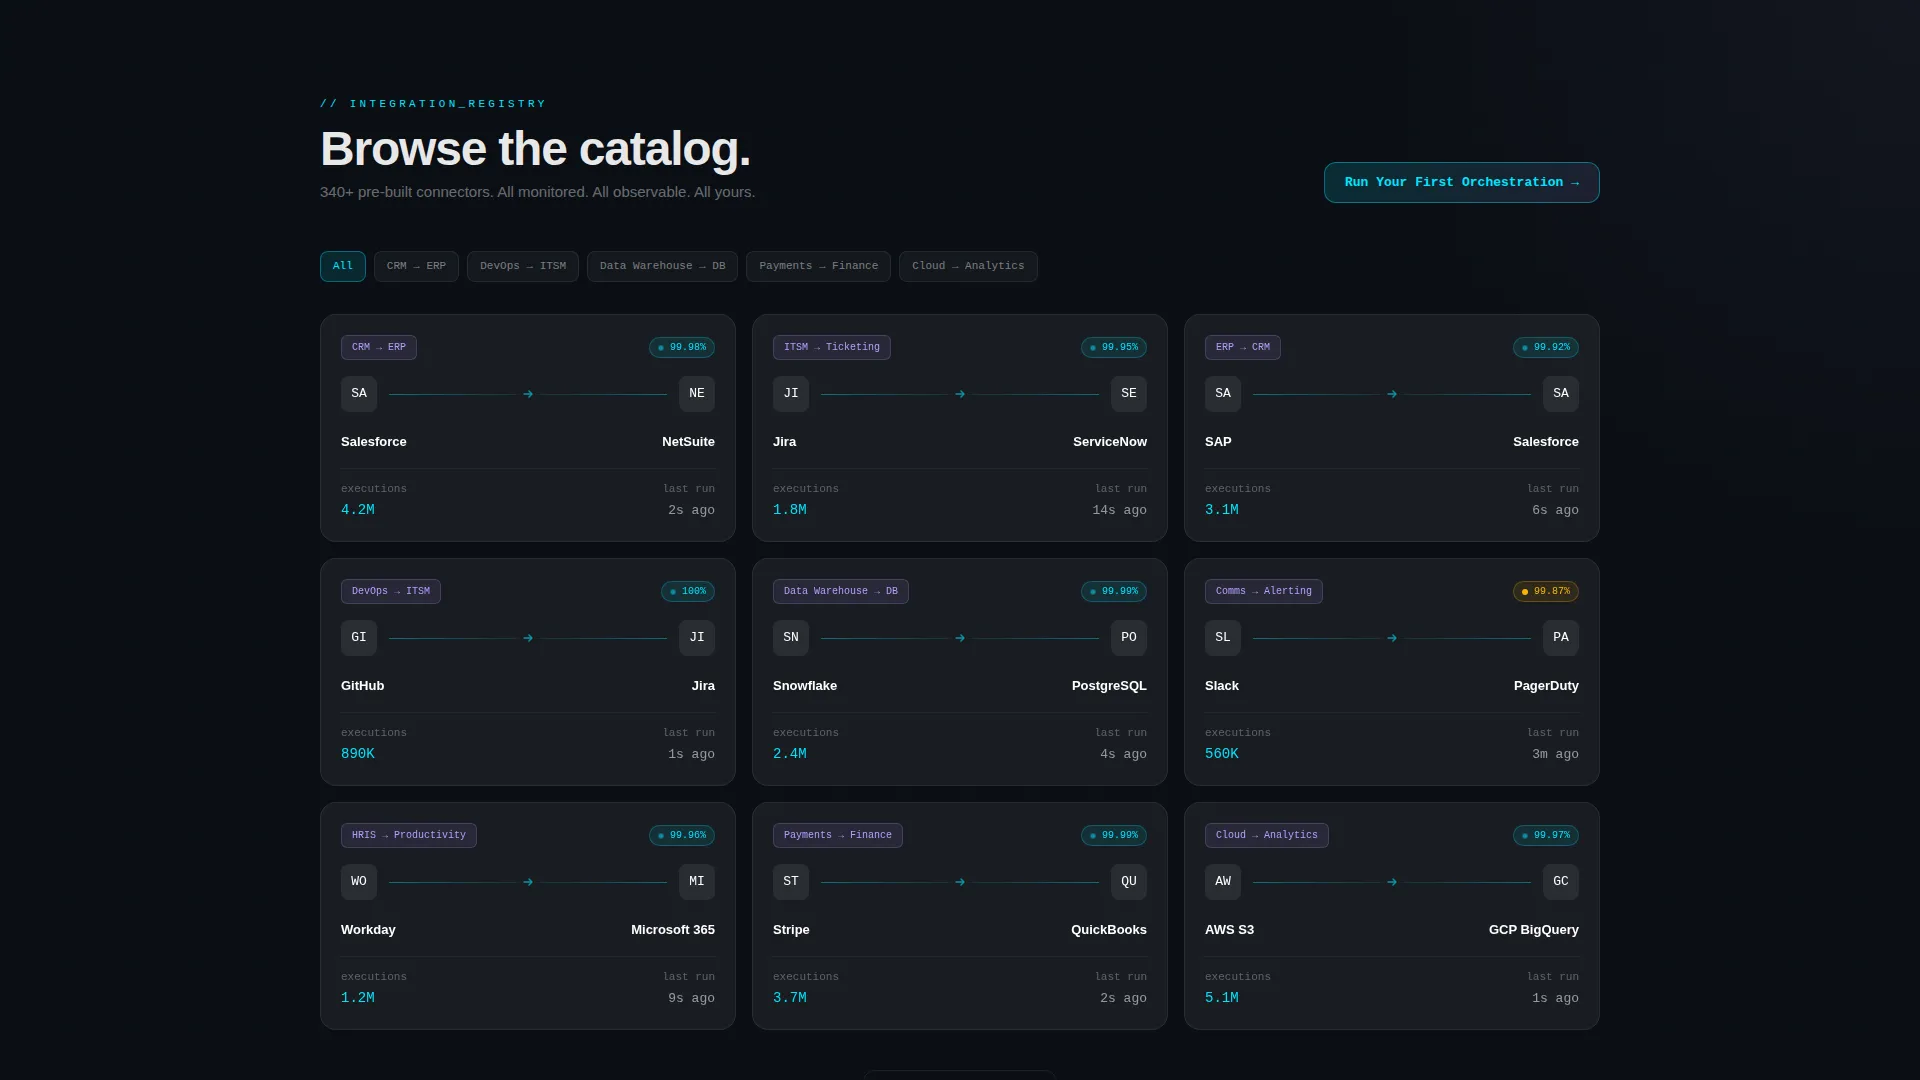
Task: Select the All filter tab
Action: click(x=343, y=266)
